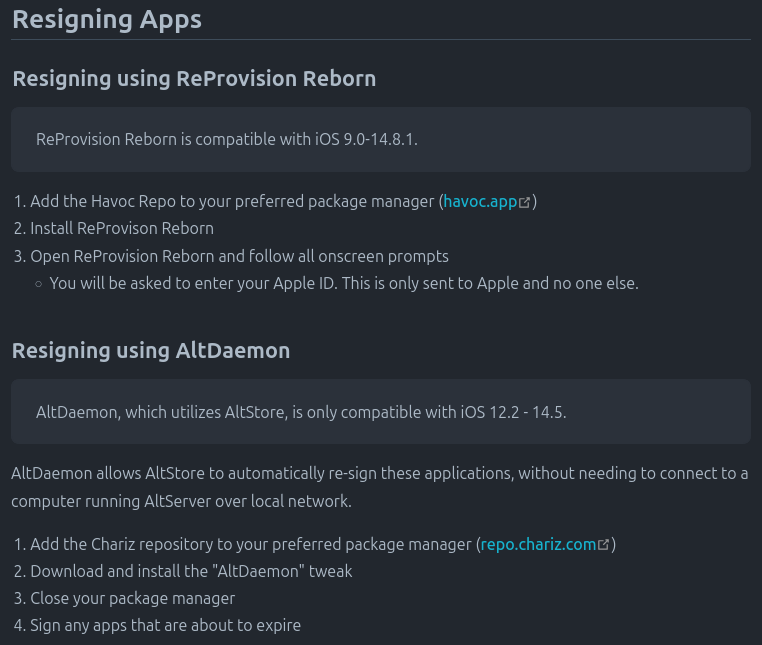Click the paragraph describing AltDaemon and AltServer

click(x=380, y=487)
